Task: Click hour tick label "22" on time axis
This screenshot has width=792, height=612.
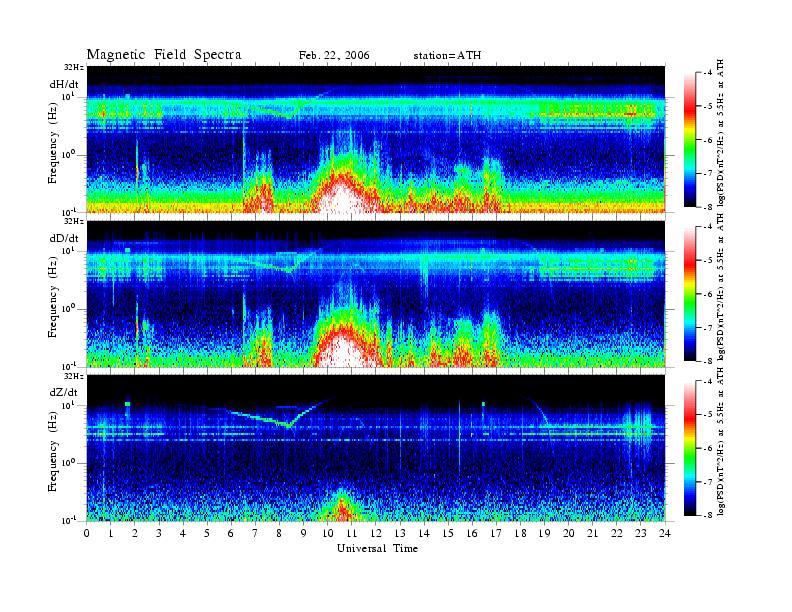Action: 617,533
